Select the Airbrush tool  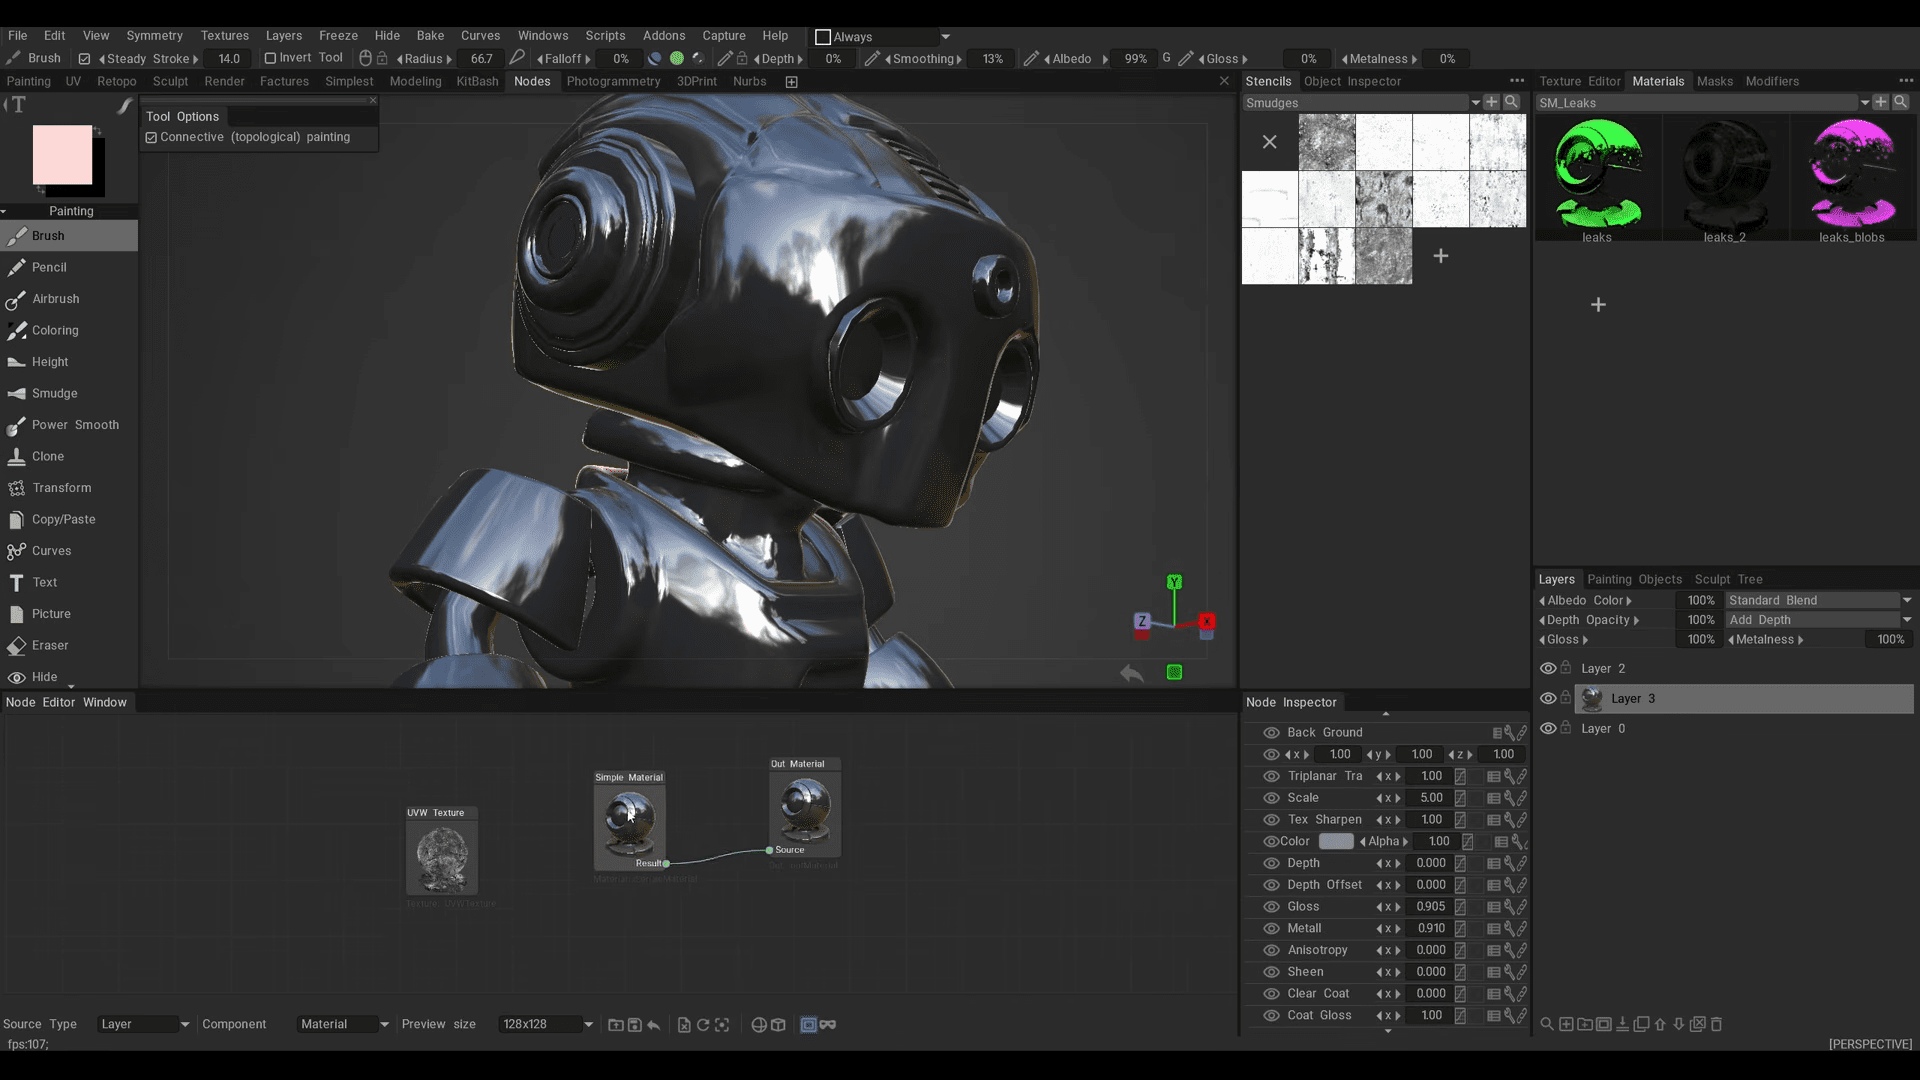68,299
